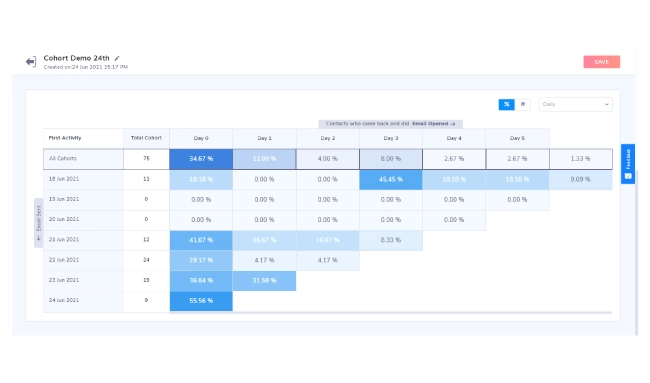Click the 8.00 % cell in All Cohorts
The width and height of the screenshot is (650, 383).
pos(391,159)
